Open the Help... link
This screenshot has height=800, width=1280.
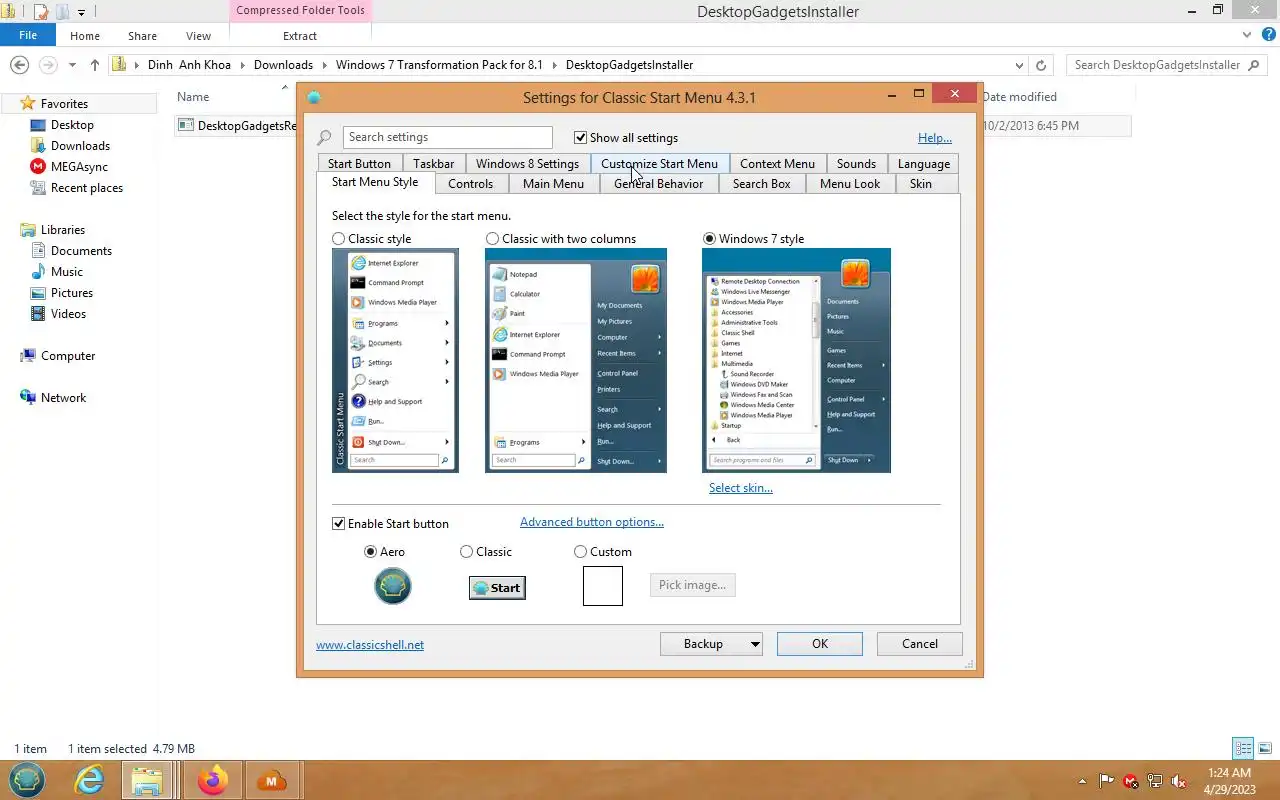pos(935,138)
